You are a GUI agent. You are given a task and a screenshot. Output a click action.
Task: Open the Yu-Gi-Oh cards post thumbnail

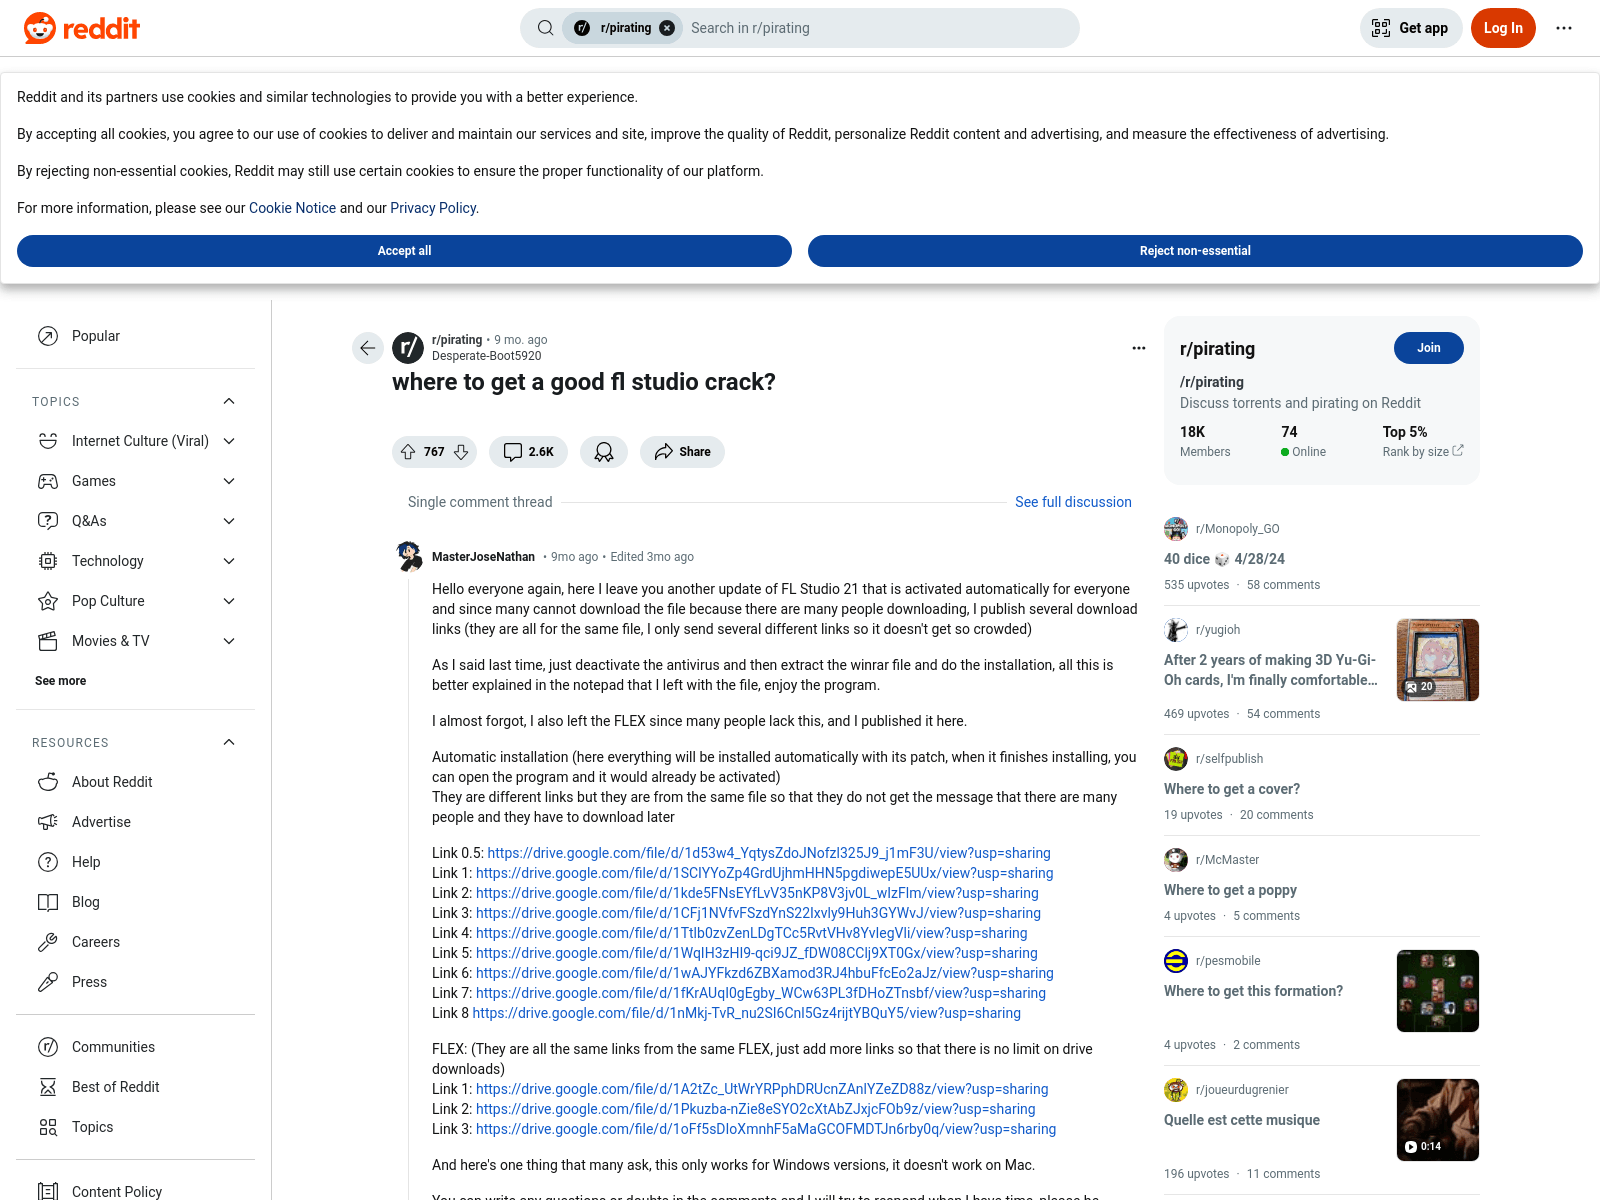(1437, 660)
